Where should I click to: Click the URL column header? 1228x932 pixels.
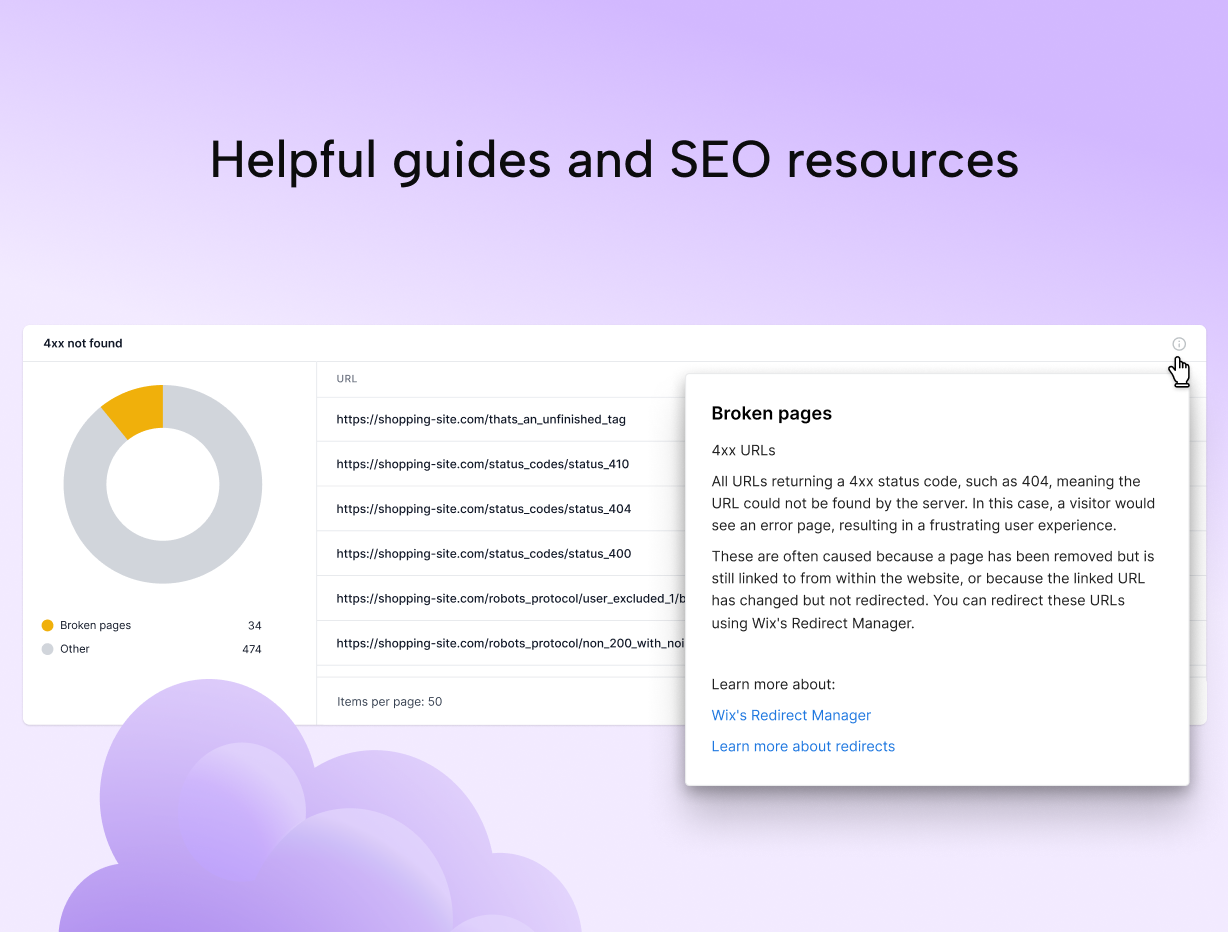(x=347, y=379)
